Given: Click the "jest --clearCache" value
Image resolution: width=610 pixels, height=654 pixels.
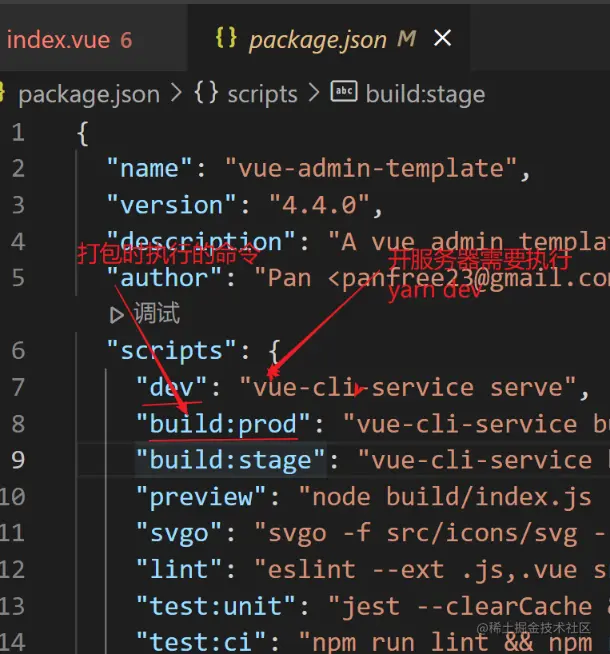Looking at the screenshot, I should 460,606.
